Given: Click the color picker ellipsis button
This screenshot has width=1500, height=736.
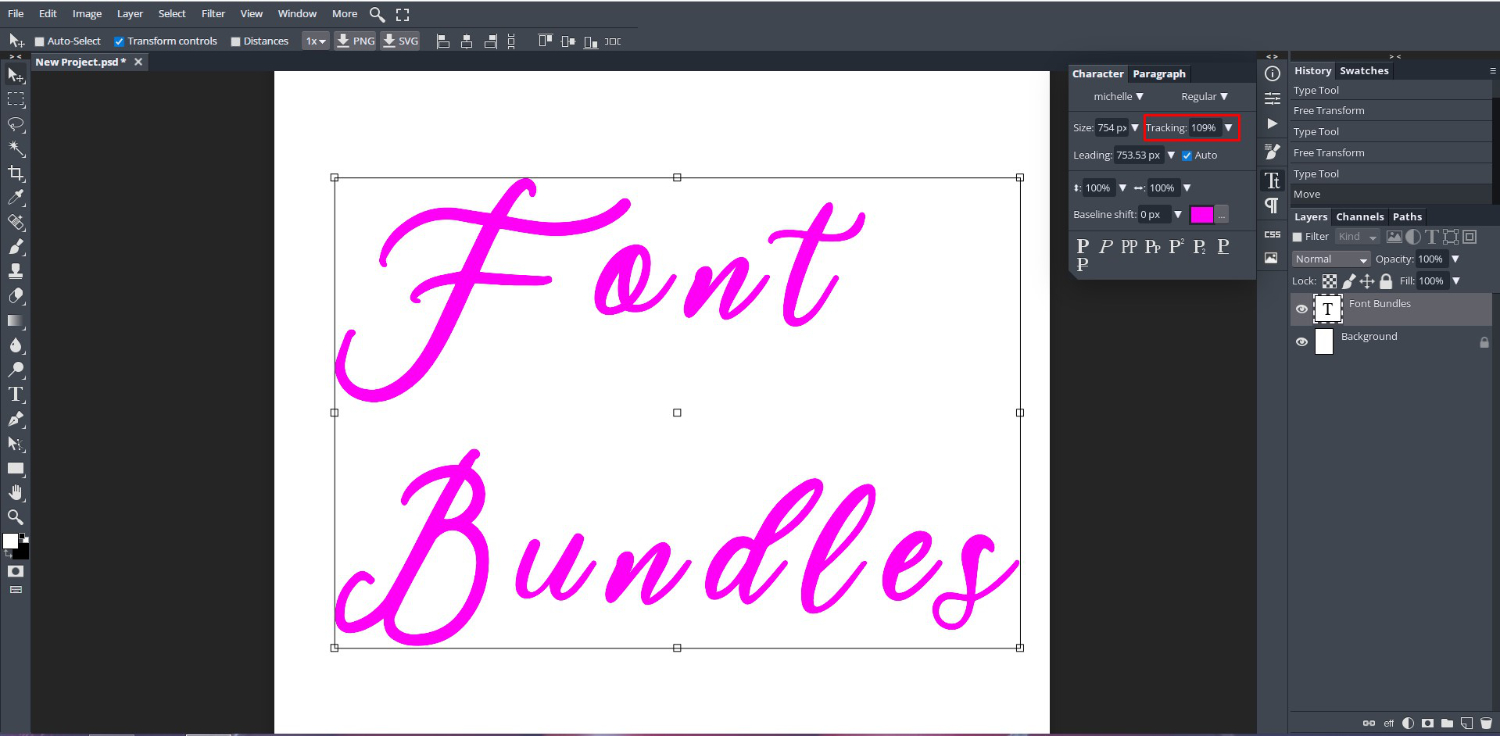Looking at the screenshot, I should pos(1222,215).
